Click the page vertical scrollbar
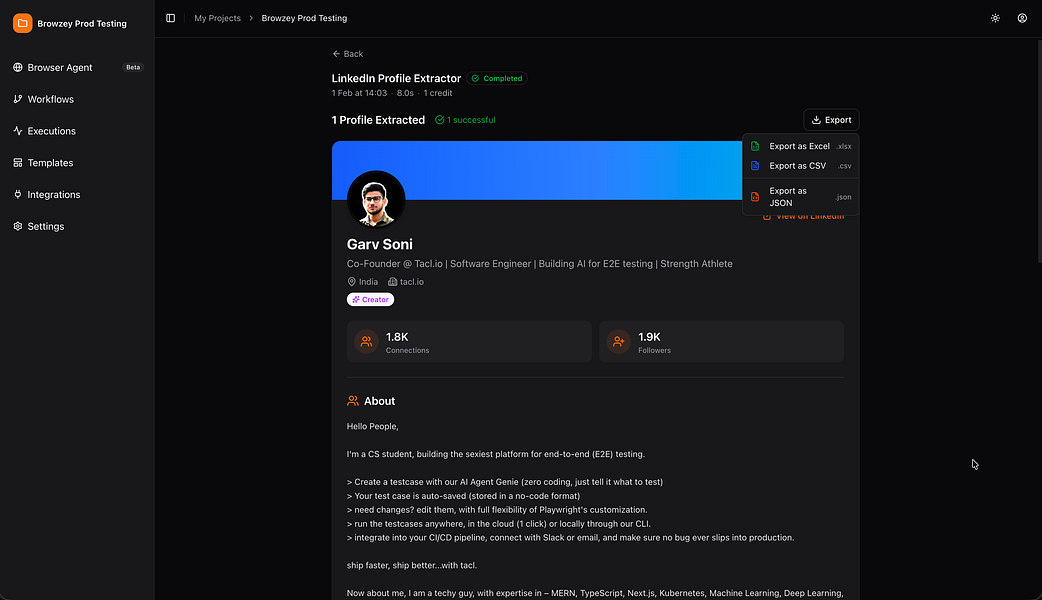 click(1039, 151)
